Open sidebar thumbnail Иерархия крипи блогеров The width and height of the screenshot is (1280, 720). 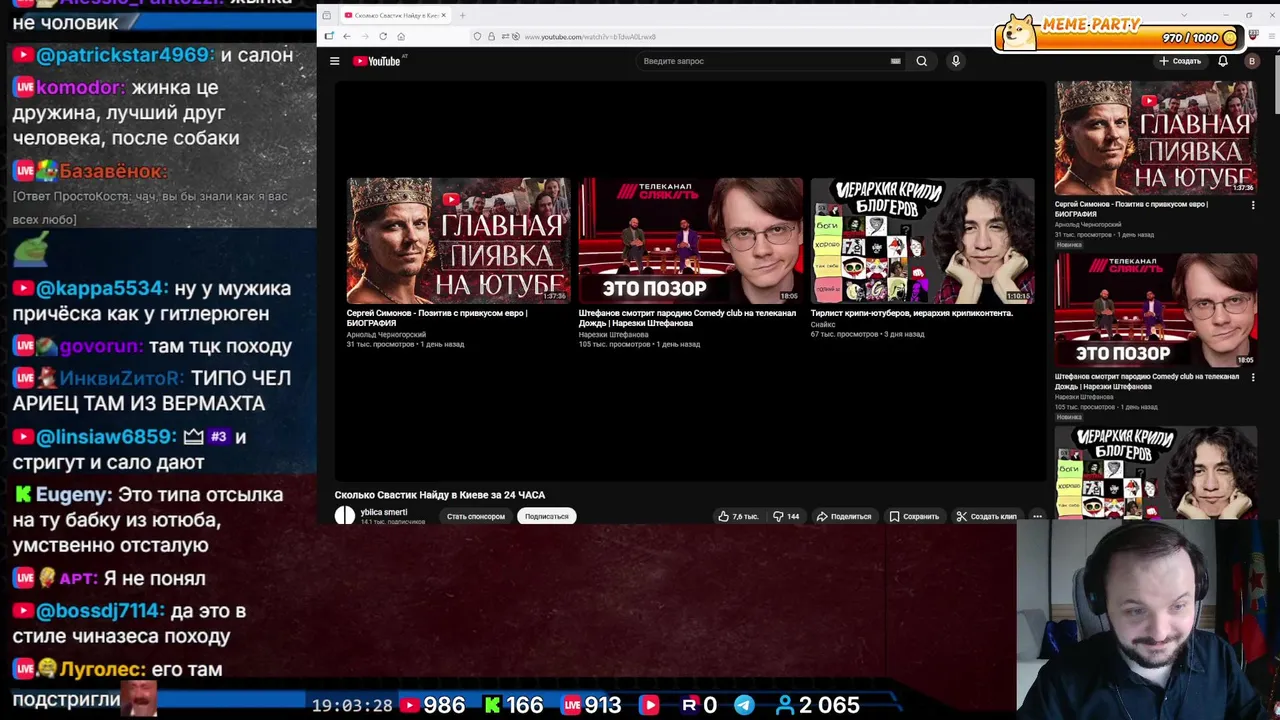click(x=1156, y=472)
